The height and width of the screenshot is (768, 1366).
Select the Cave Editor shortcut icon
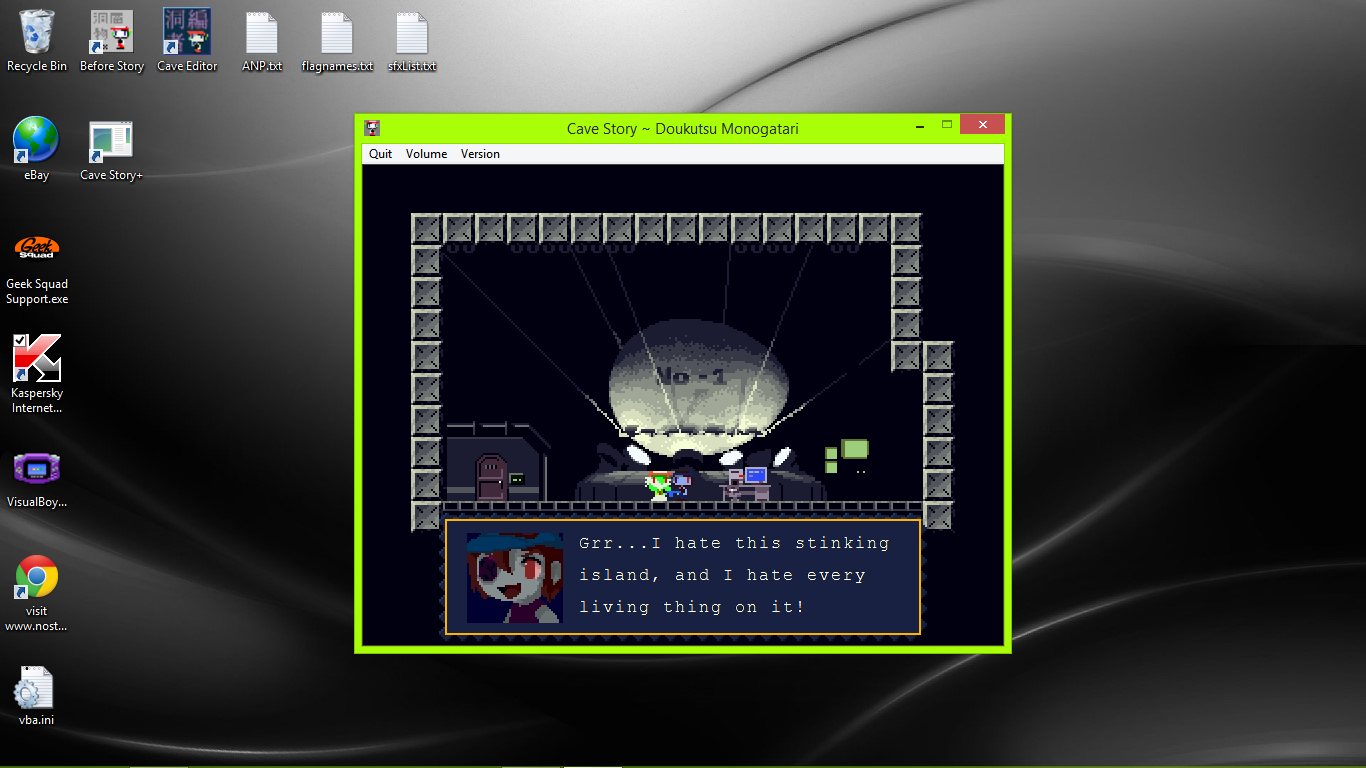(187, 40)
